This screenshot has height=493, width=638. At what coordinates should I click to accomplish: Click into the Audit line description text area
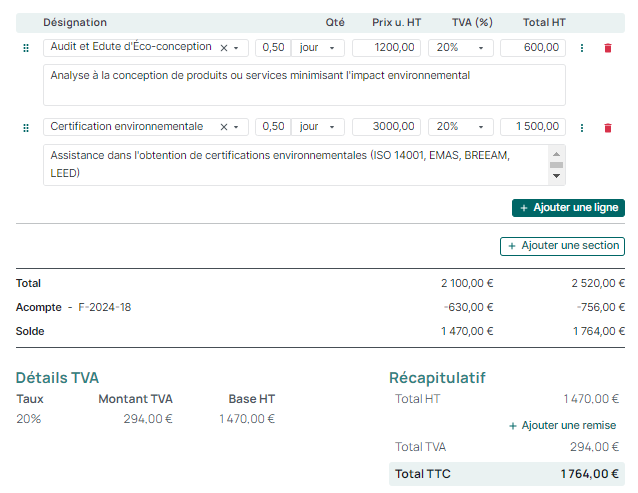pyautogui.click(x=304, y=85)
